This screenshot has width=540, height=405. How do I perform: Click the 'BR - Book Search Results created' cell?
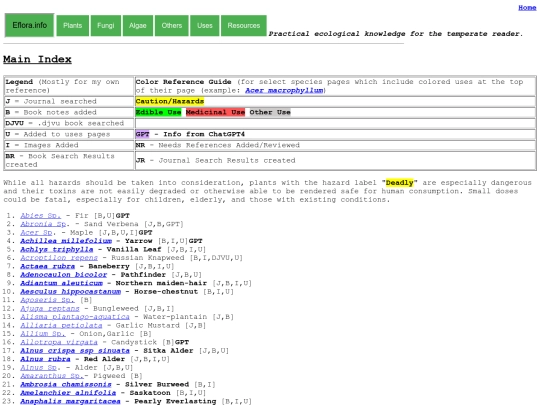[69, 160]
